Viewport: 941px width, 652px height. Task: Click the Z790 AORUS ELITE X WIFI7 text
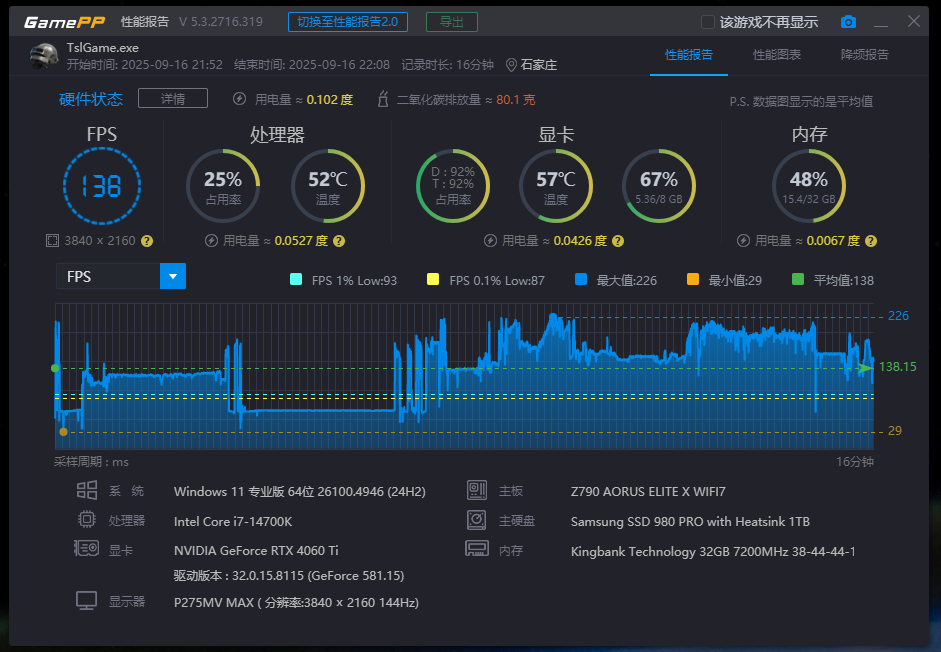[x=648, y=492]
